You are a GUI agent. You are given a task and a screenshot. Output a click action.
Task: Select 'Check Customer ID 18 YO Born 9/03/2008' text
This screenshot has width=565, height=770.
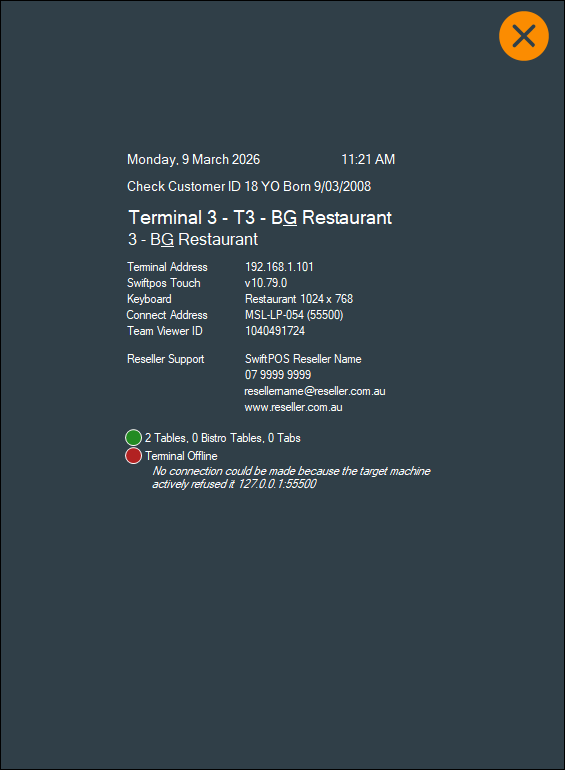click(249, 187)
